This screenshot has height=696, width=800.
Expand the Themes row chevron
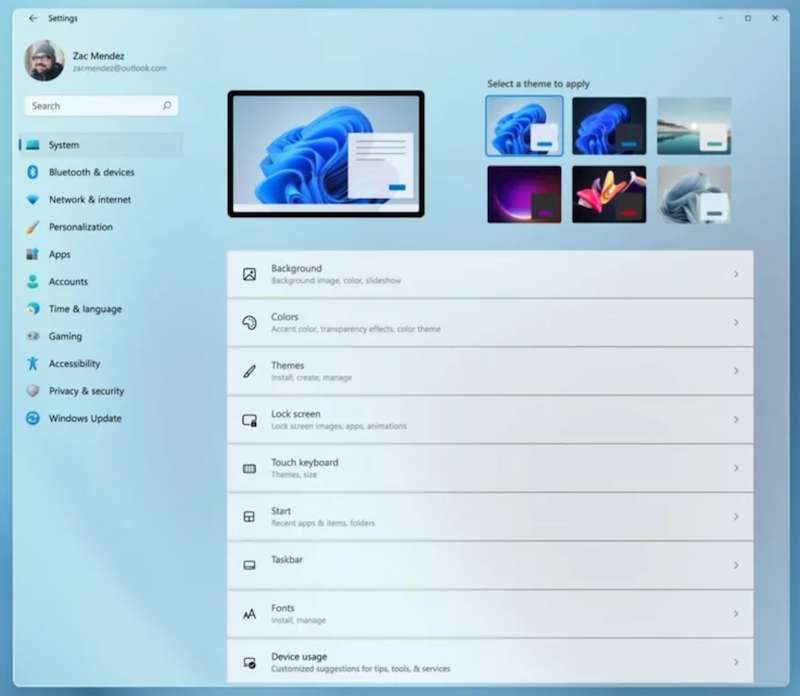736,371
